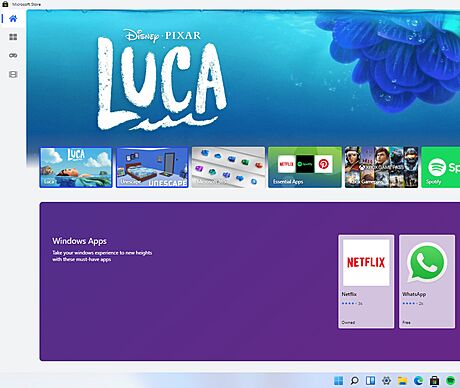Screen dimensions: 460x388
Task: Open Widgets panel from taskbar
Action: click(370, 380)
